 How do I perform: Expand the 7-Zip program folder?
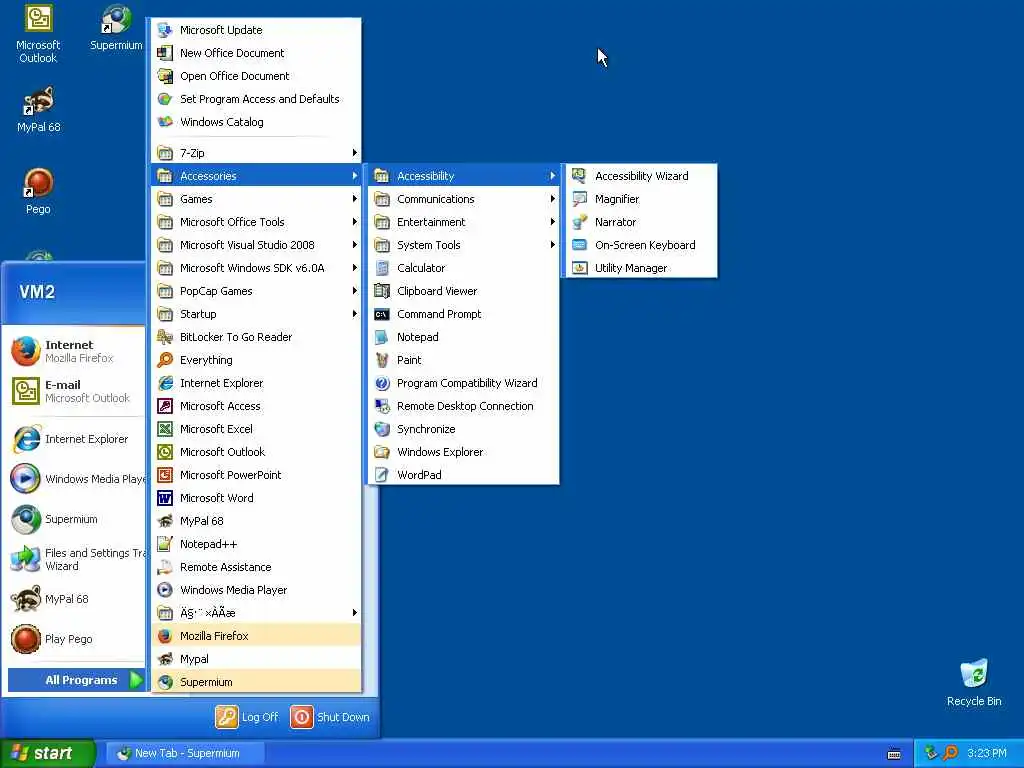tap(256, 153)
